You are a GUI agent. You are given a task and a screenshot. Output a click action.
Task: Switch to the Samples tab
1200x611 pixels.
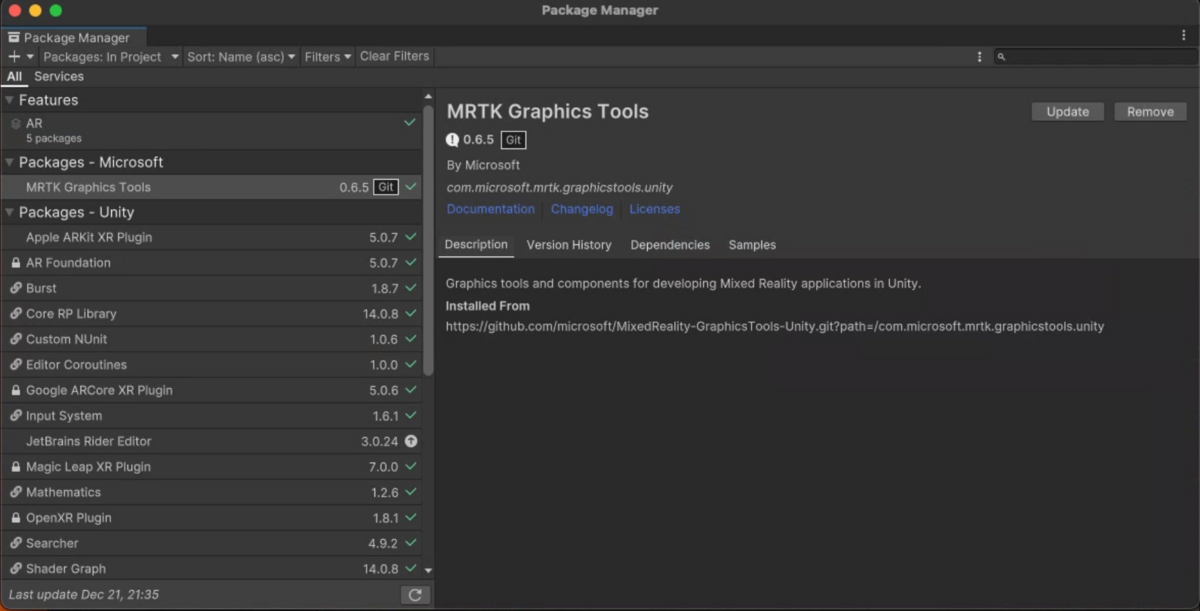(752, 245)
